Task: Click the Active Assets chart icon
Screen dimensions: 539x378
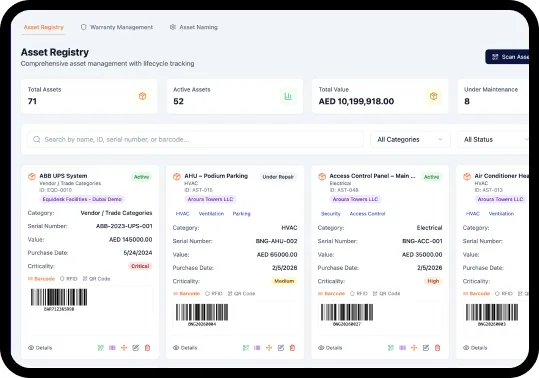Action: (x=288, y=96)
